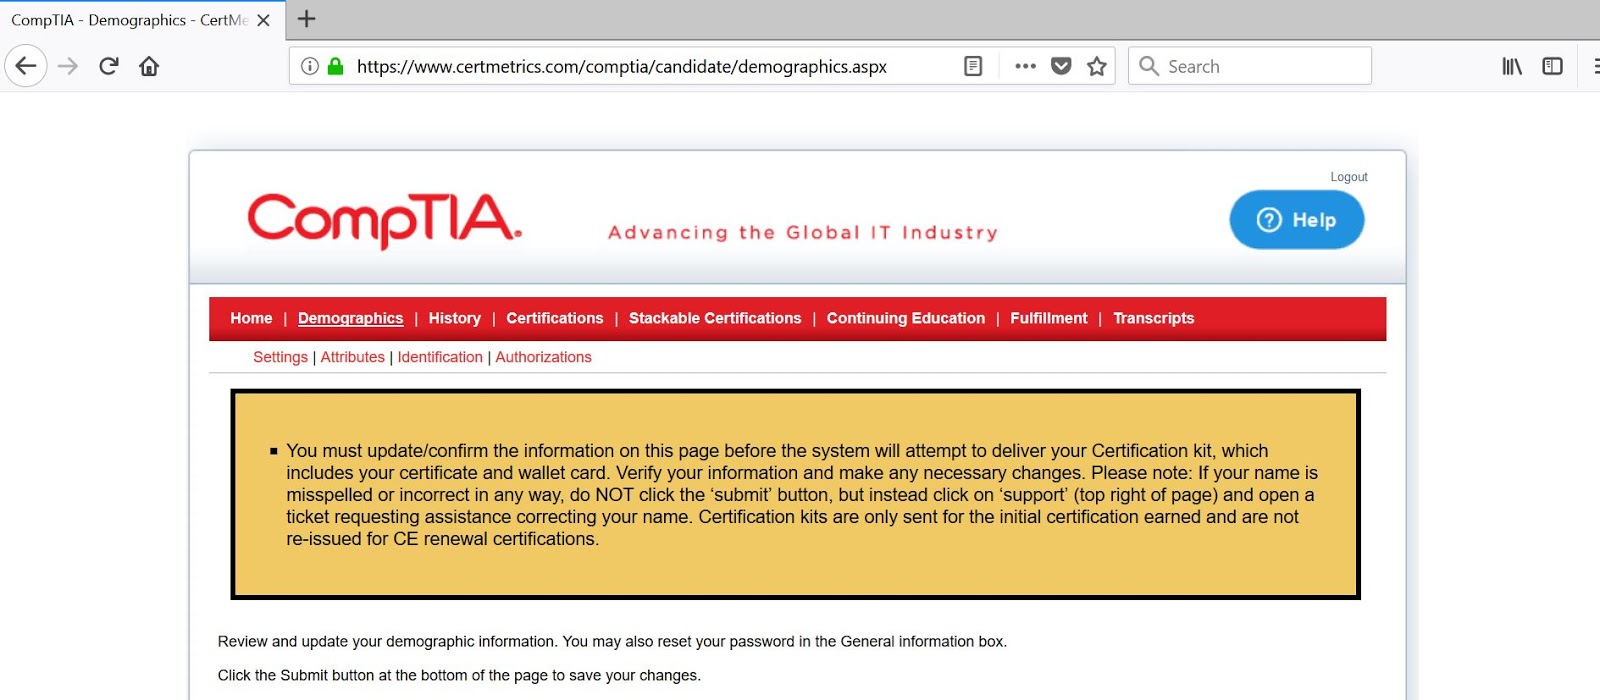Click the browser forward arrow
1600x700 pixels.
[x=68, y=66]
